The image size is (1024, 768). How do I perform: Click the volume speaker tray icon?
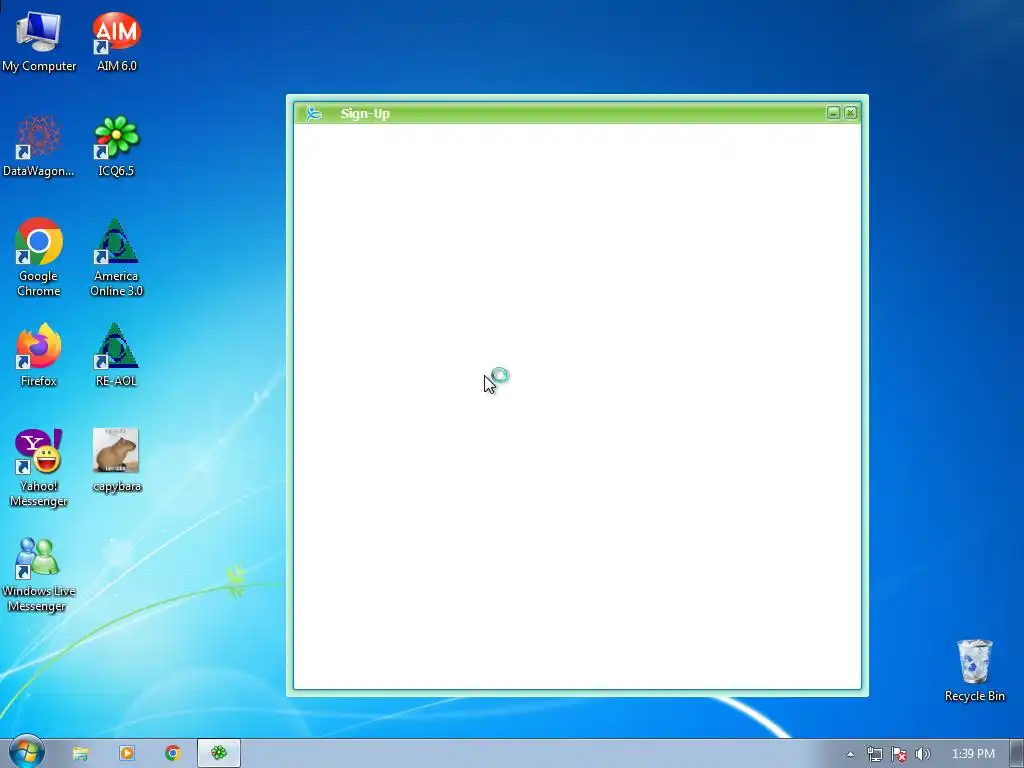[922, 754]
